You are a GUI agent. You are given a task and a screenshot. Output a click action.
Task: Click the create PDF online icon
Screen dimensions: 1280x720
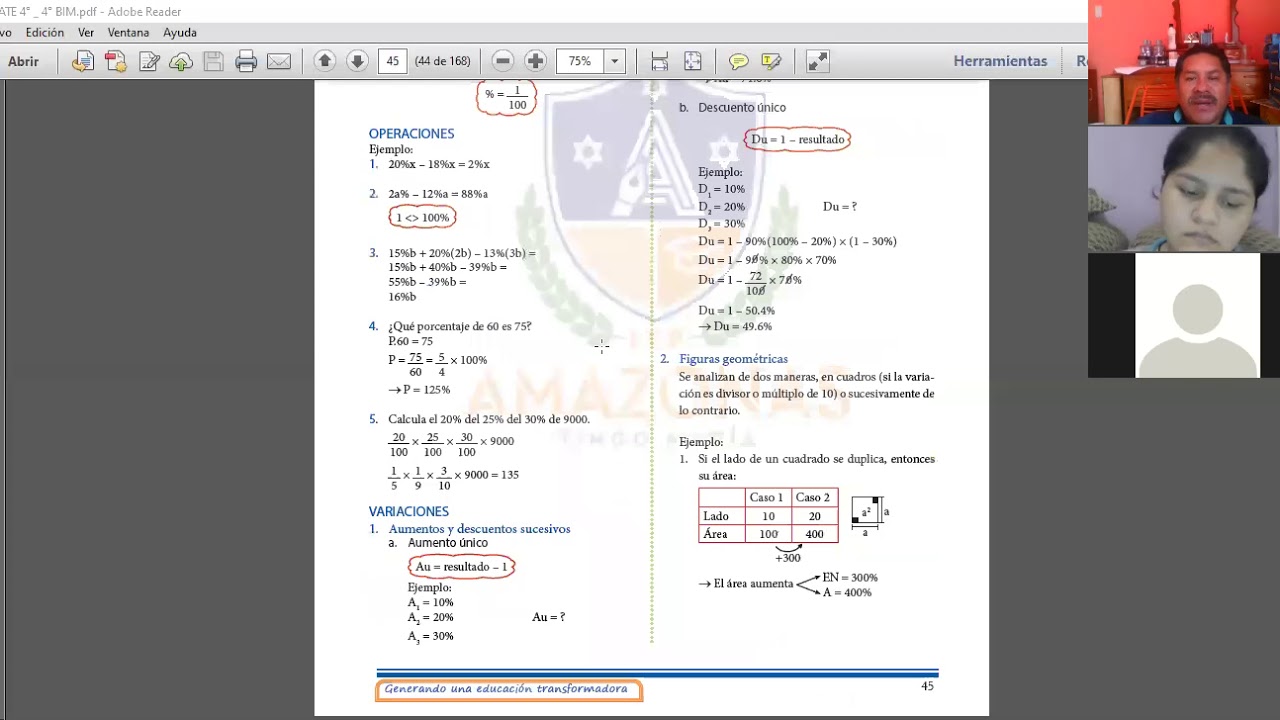coord(116,61)
